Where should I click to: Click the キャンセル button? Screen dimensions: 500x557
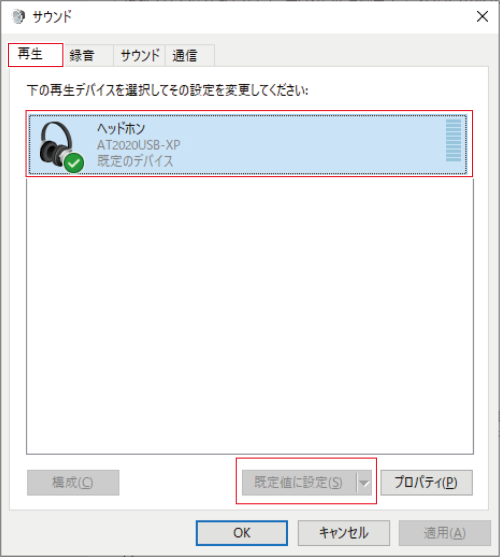tap(344, 533)
